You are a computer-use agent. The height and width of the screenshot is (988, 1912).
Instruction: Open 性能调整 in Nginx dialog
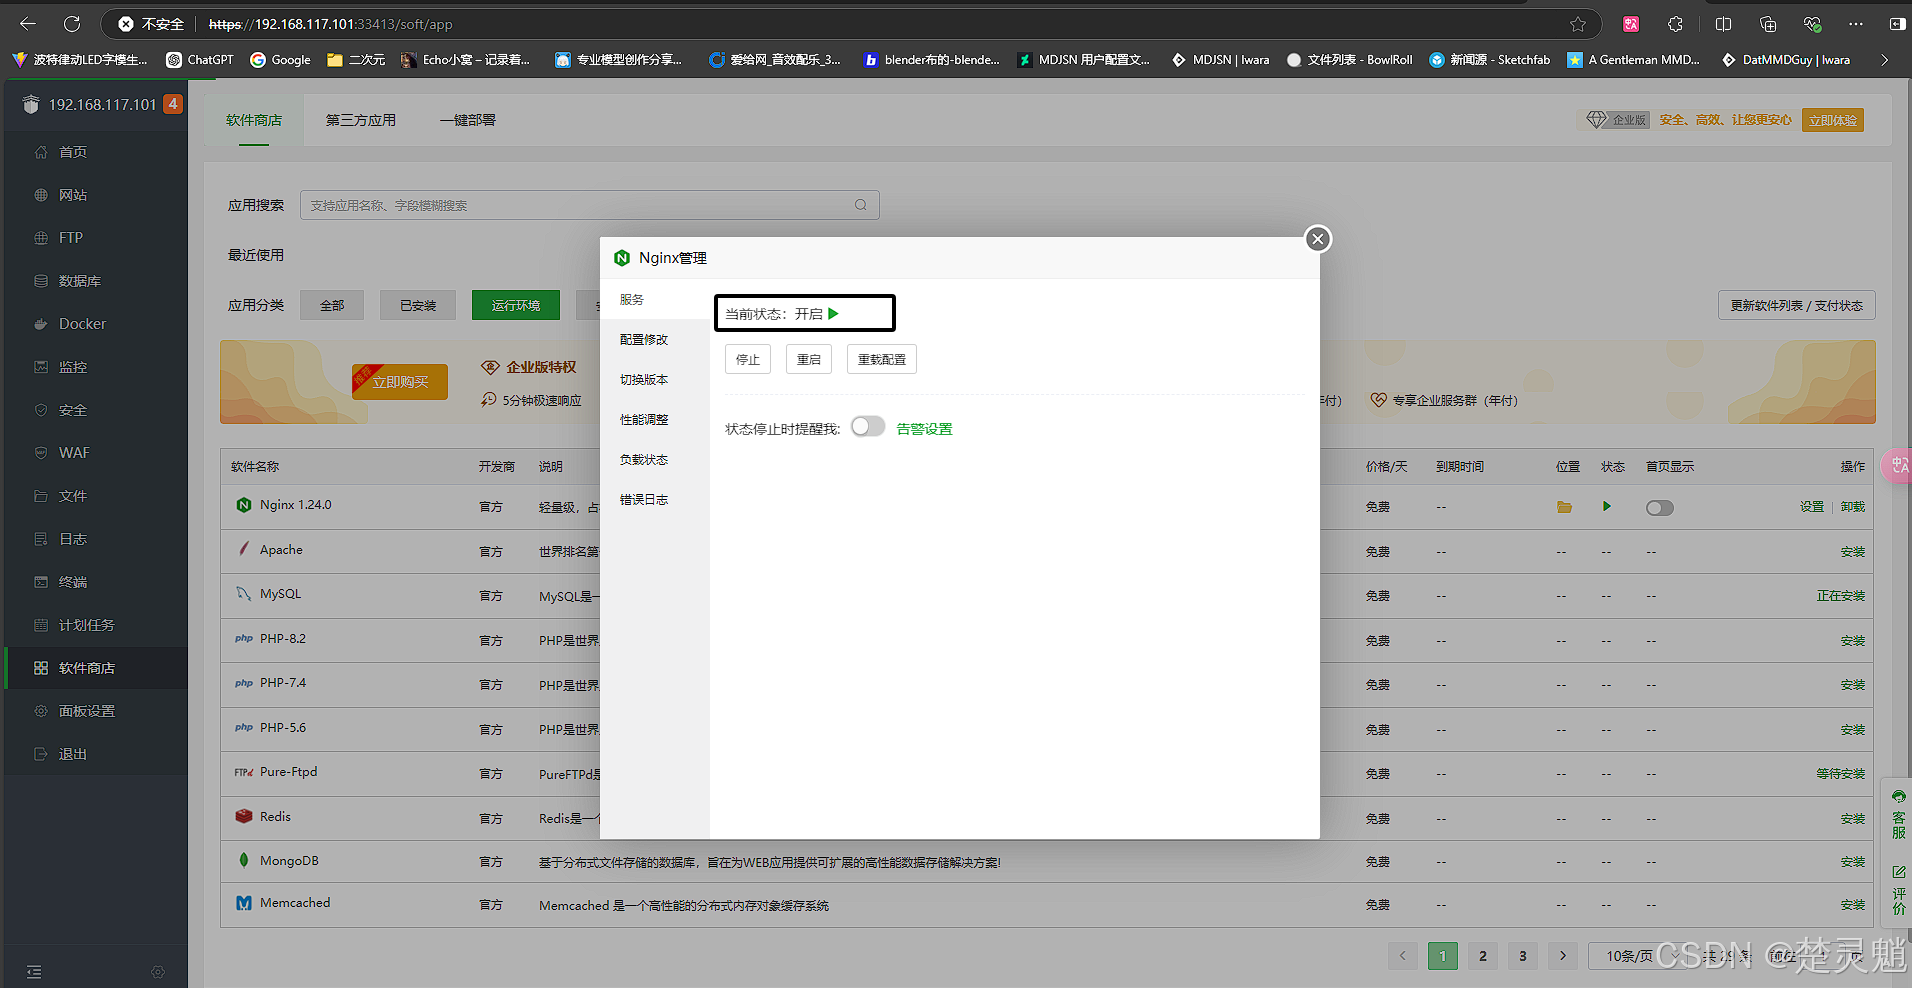point(644,420)
